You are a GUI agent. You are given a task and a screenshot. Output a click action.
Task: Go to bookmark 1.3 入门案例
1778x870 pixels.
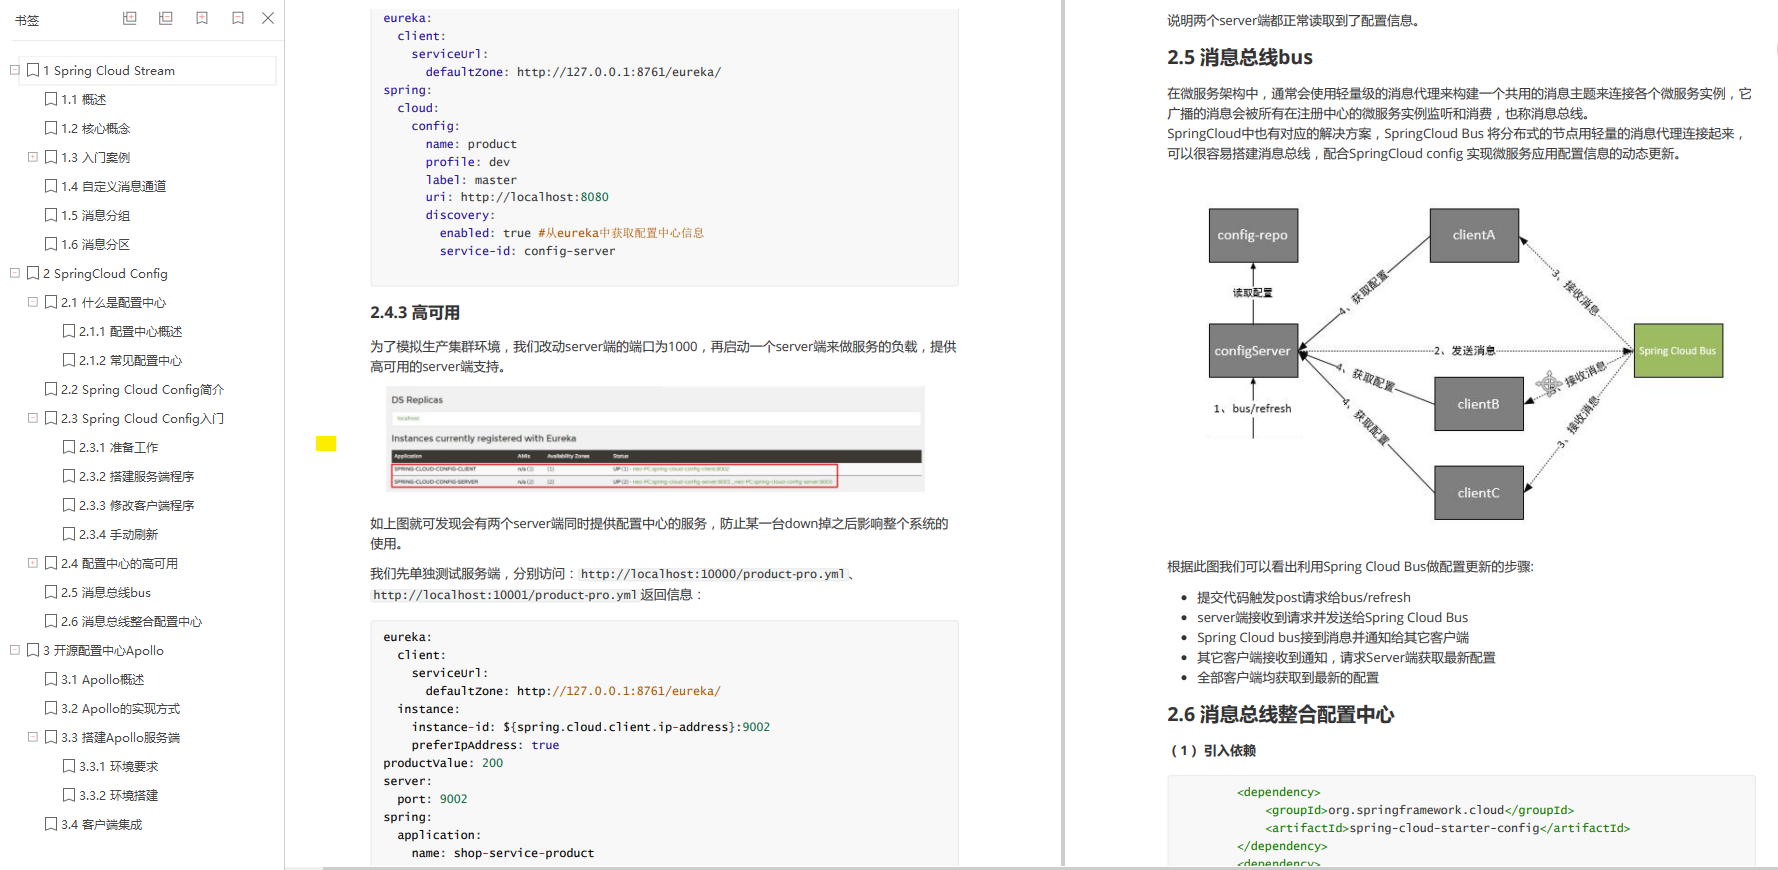[96, 157]
